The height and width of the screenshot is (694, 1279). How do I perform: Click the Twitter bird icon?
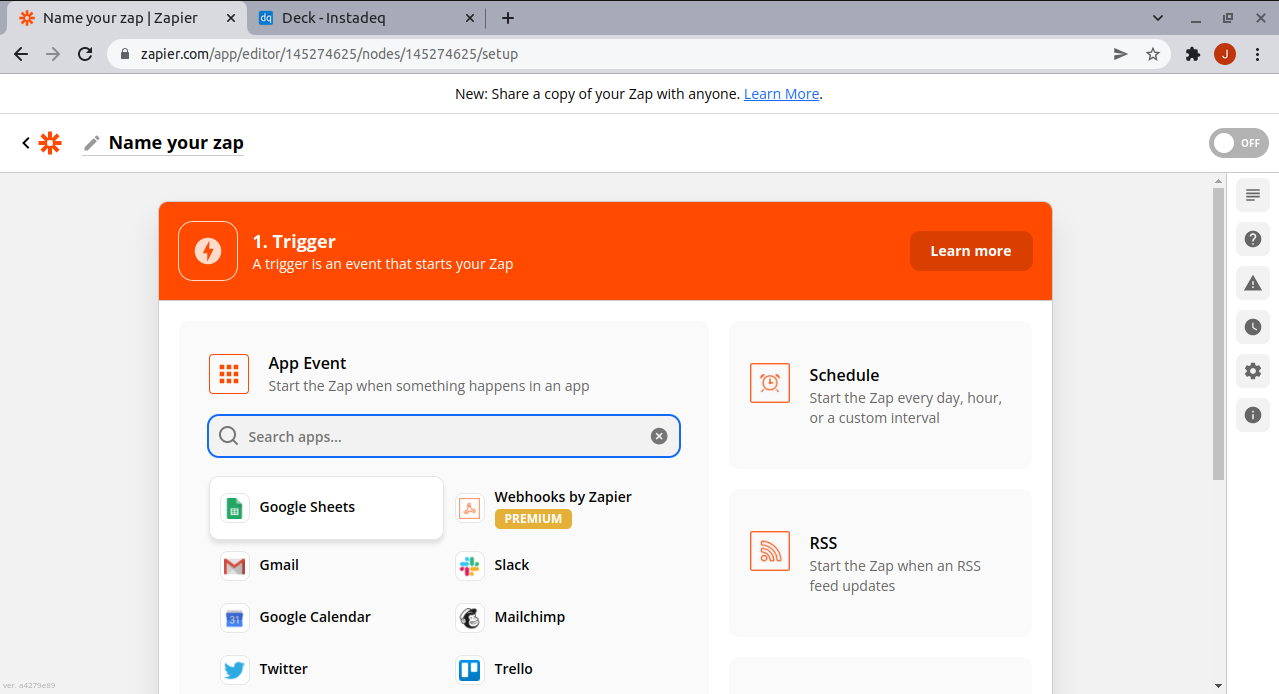click(234, 670)
